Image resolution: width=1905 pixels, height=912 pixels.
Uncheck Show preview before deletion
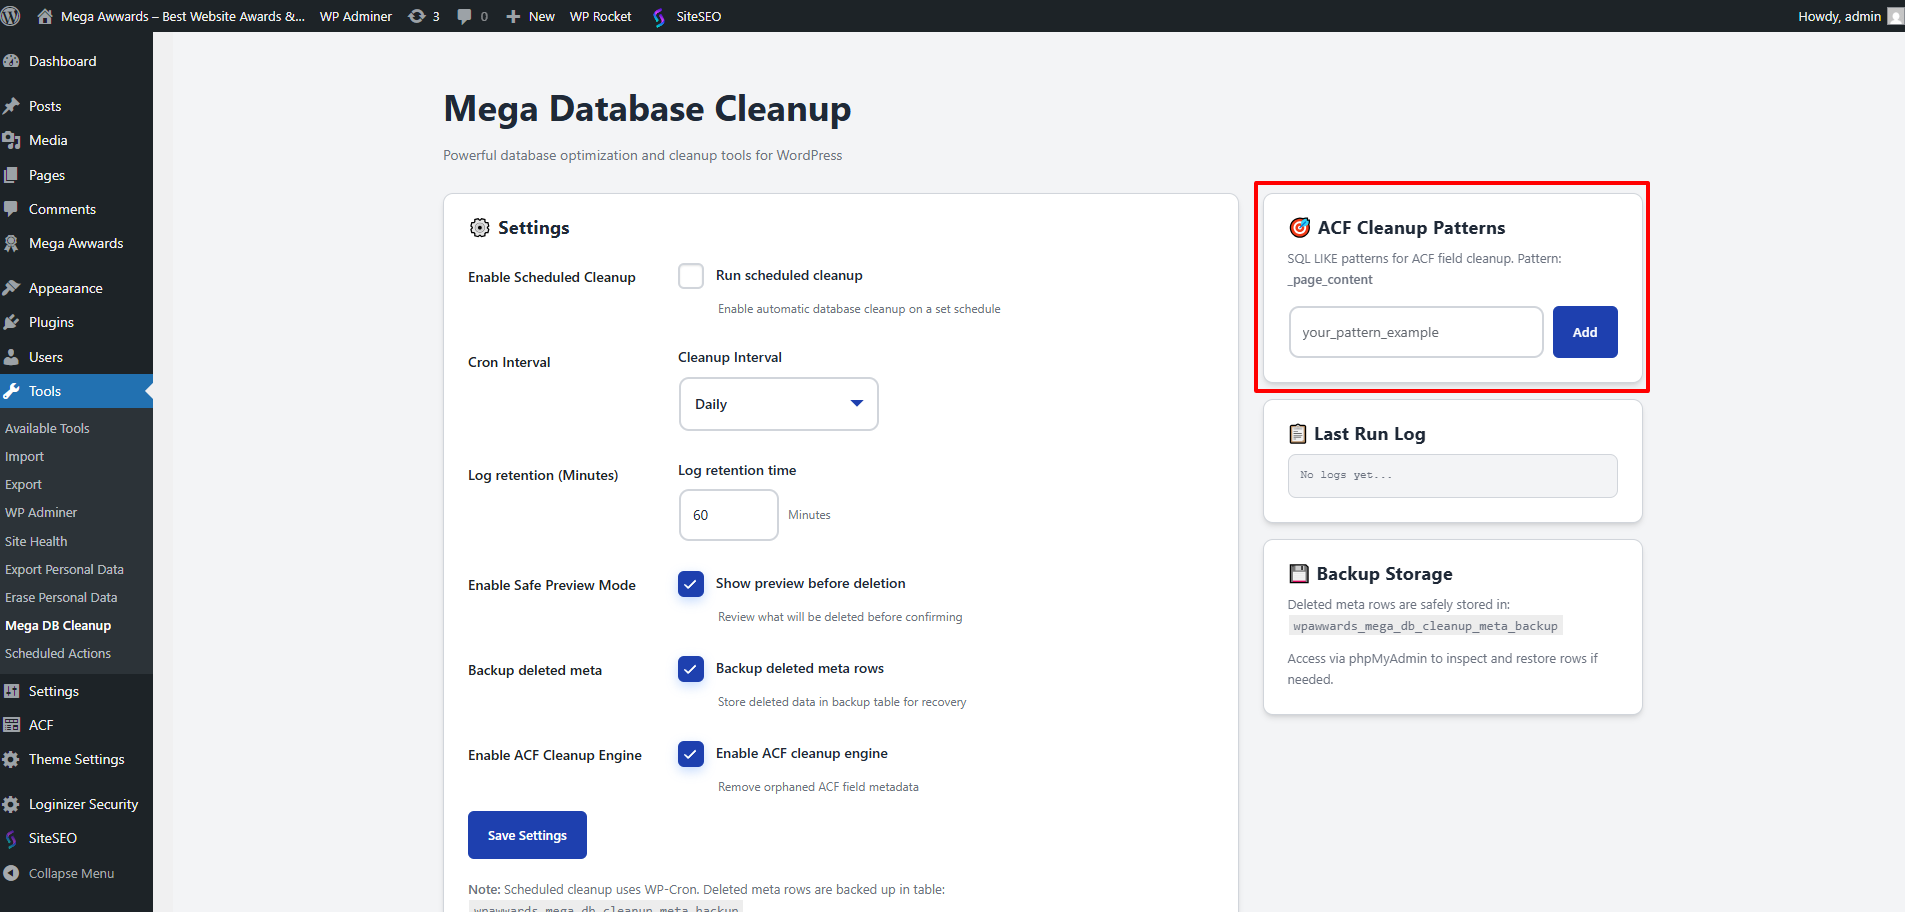click(x=691, y=584)
